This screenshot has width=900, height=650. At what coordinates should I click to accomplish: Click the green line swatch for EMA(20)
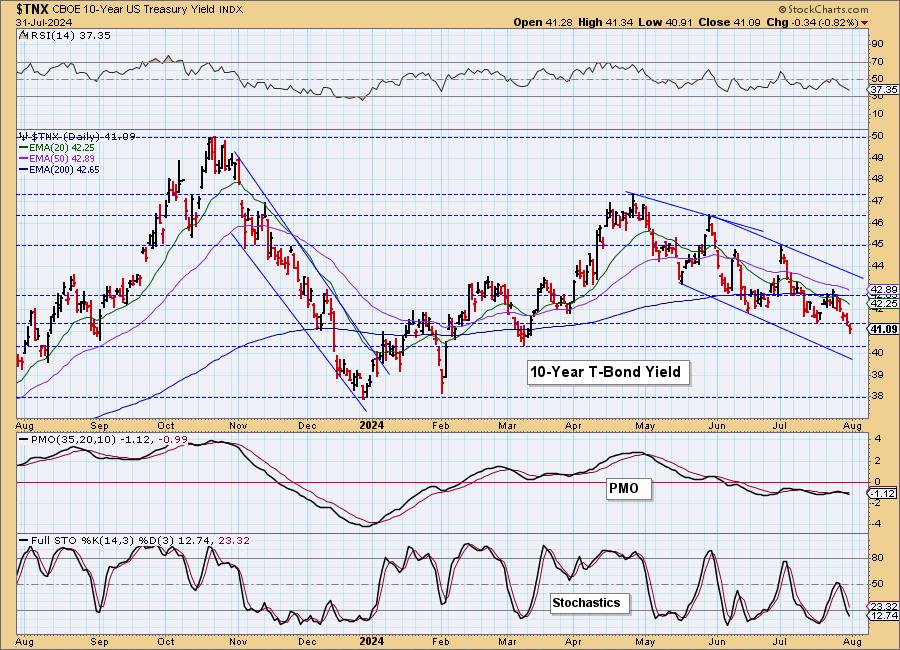tap(24, 148)
